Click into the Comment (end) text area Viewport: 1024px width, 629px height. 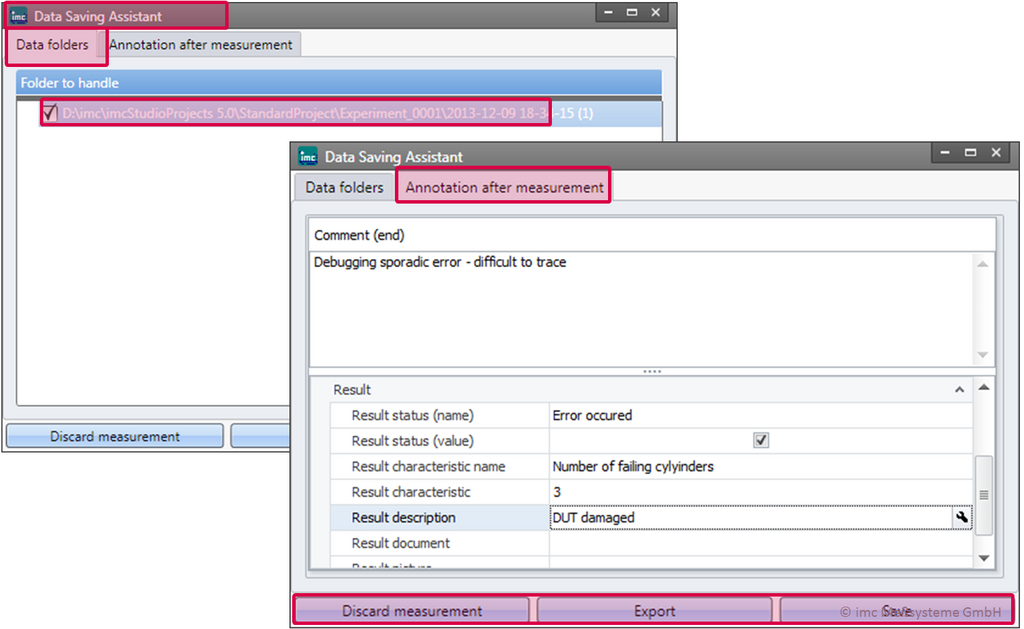coord(640,310)
